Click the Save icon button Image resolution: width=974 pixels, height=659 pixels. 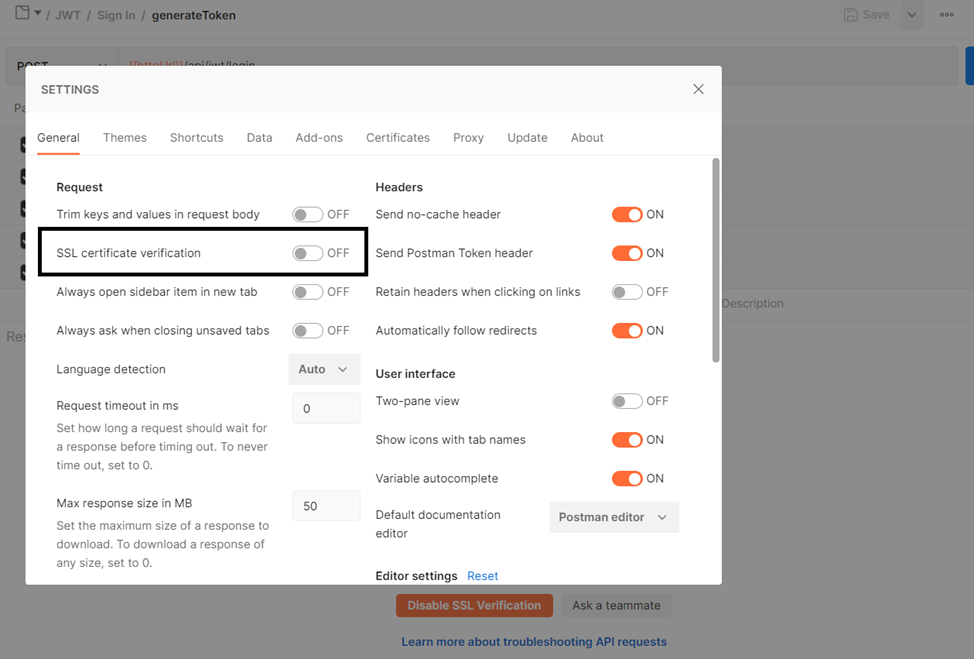[x=866, y=15]
